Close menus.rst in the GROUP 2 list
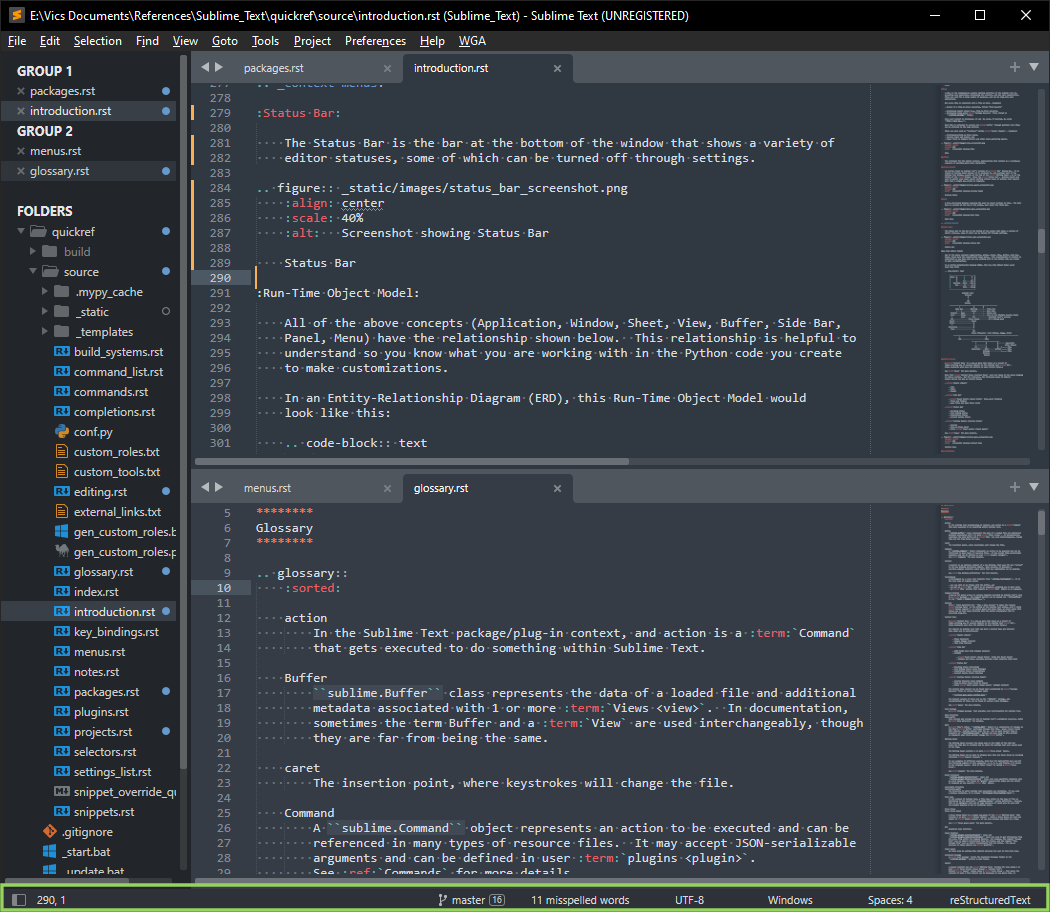The image size is (1050, 912). tap(21, 151)
